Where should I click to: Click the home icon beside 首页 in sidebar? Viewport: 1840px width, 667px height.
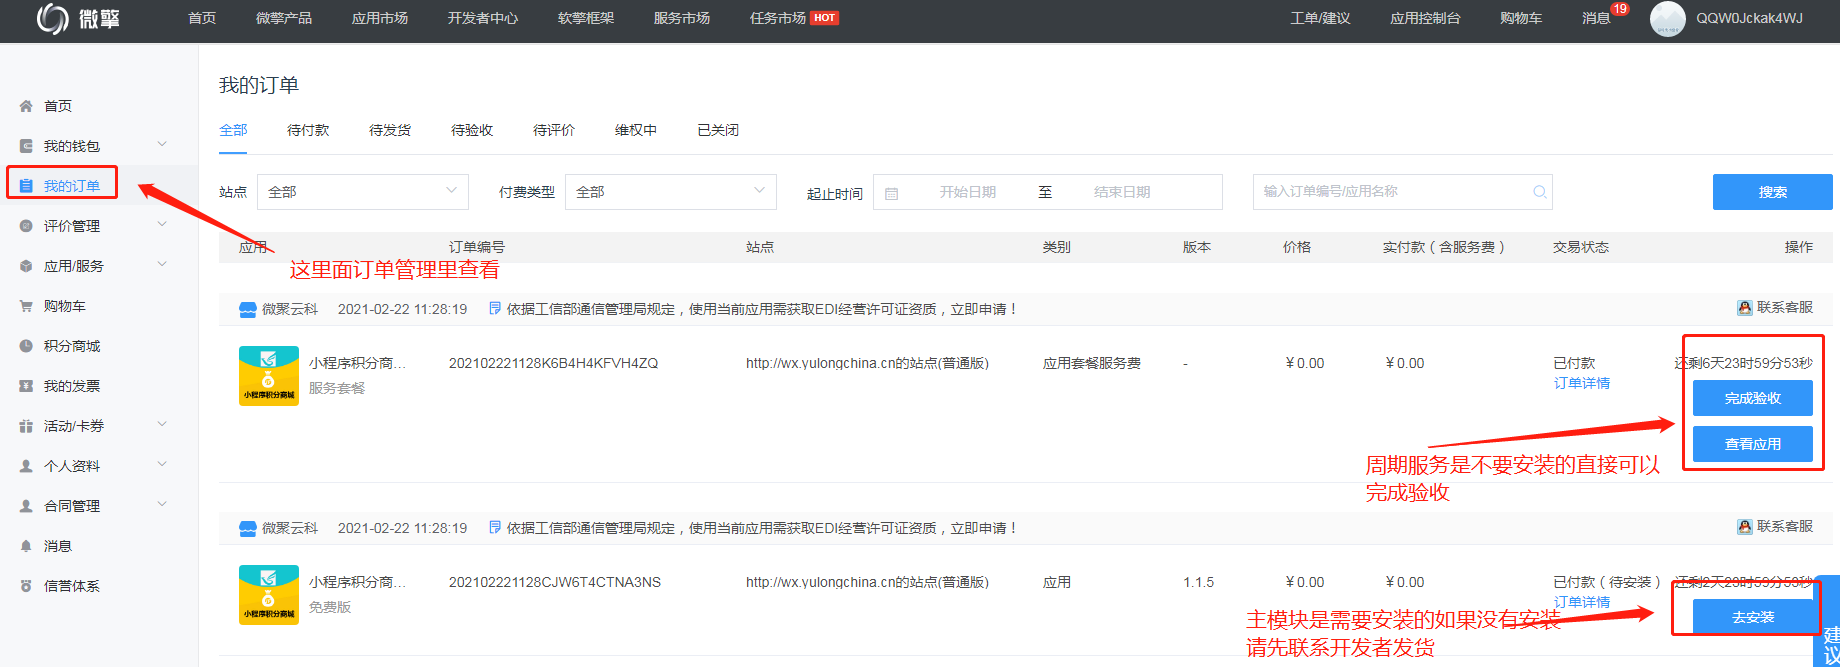tap(26, 106)
